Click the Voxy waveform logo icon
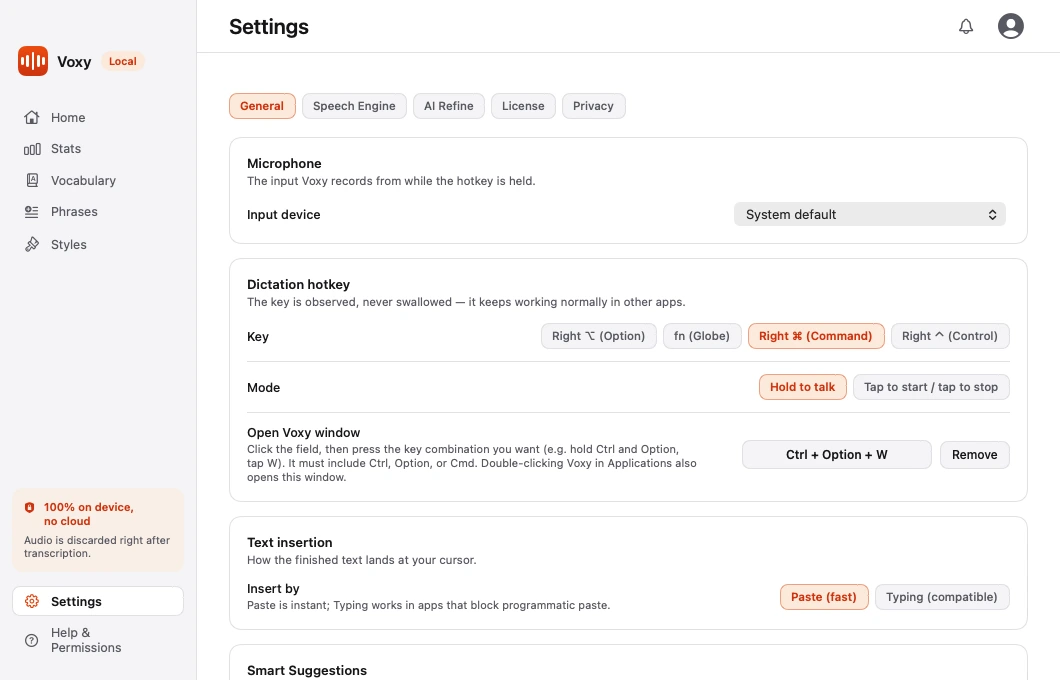1060x680 pixels. click(x=32, y=61)
